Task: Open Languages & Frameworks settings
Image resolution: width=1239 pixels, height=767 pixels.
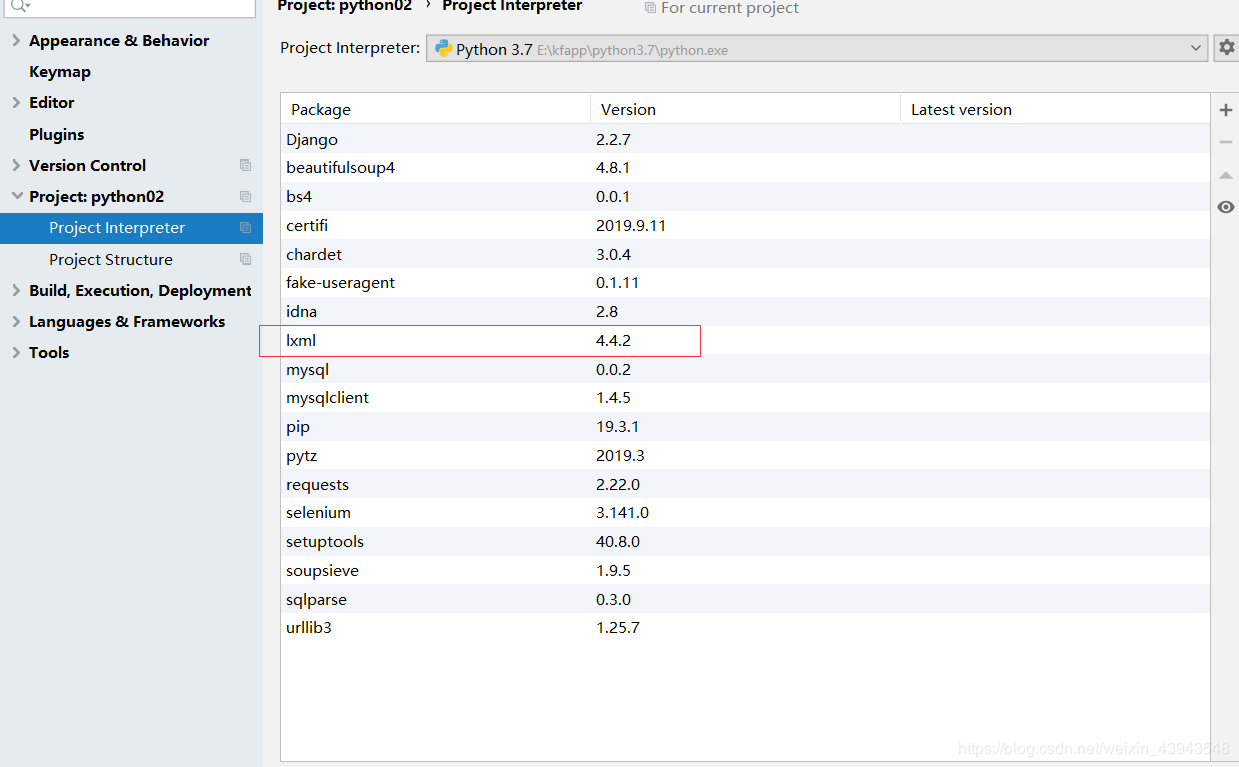Action: (x=127, y=321)
